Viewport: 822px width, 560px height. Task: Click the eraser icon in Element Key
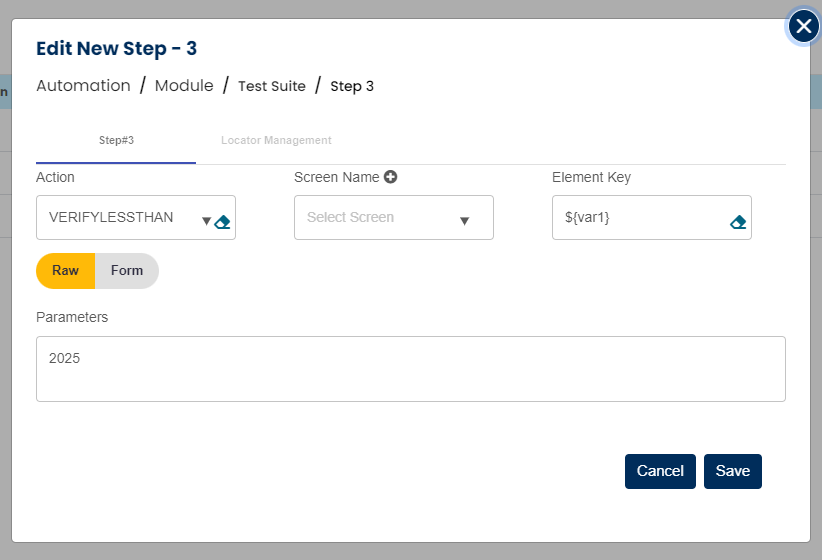click(x=738, y=222)
